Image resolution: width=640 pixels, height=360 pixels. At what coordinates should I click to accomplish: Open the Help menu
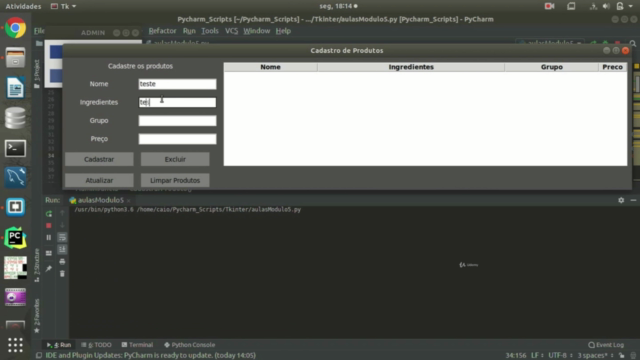283,31
